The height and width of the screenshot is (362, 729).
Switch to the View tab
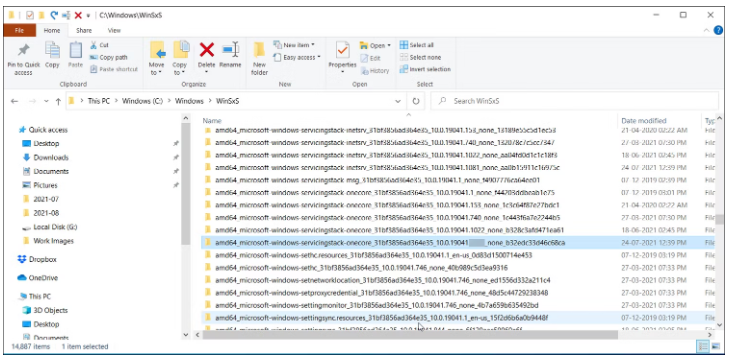click(x=114, y=30)
